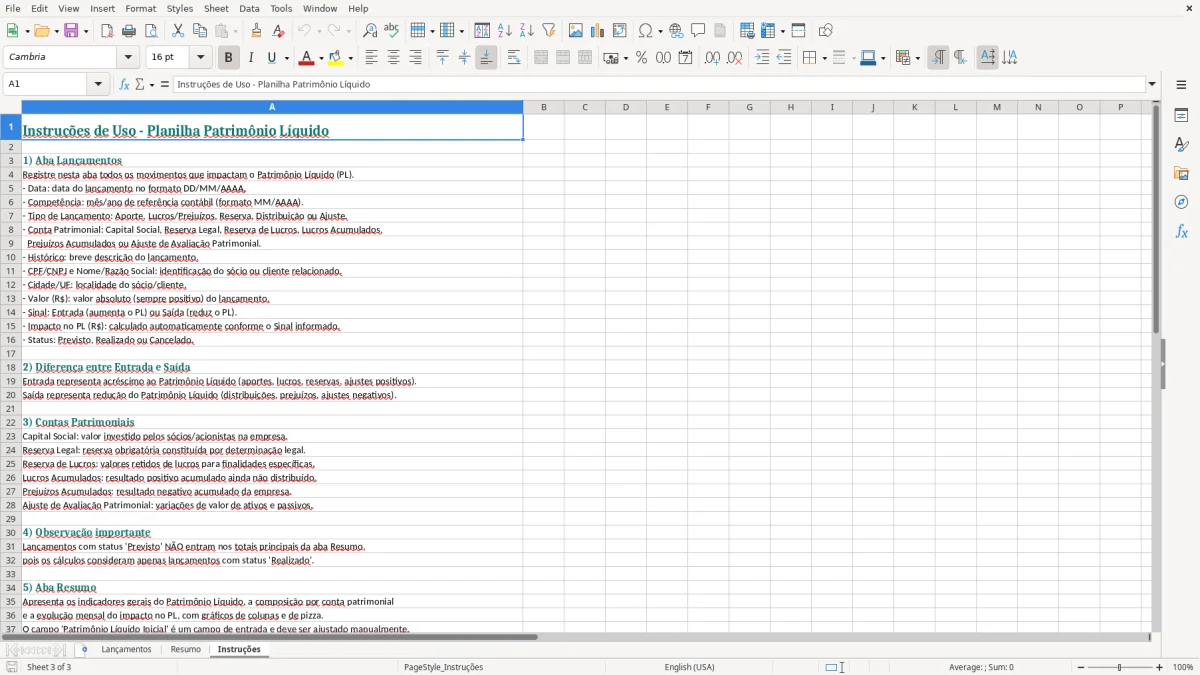Click the Cut scissors icon

(x=178, y=31)
